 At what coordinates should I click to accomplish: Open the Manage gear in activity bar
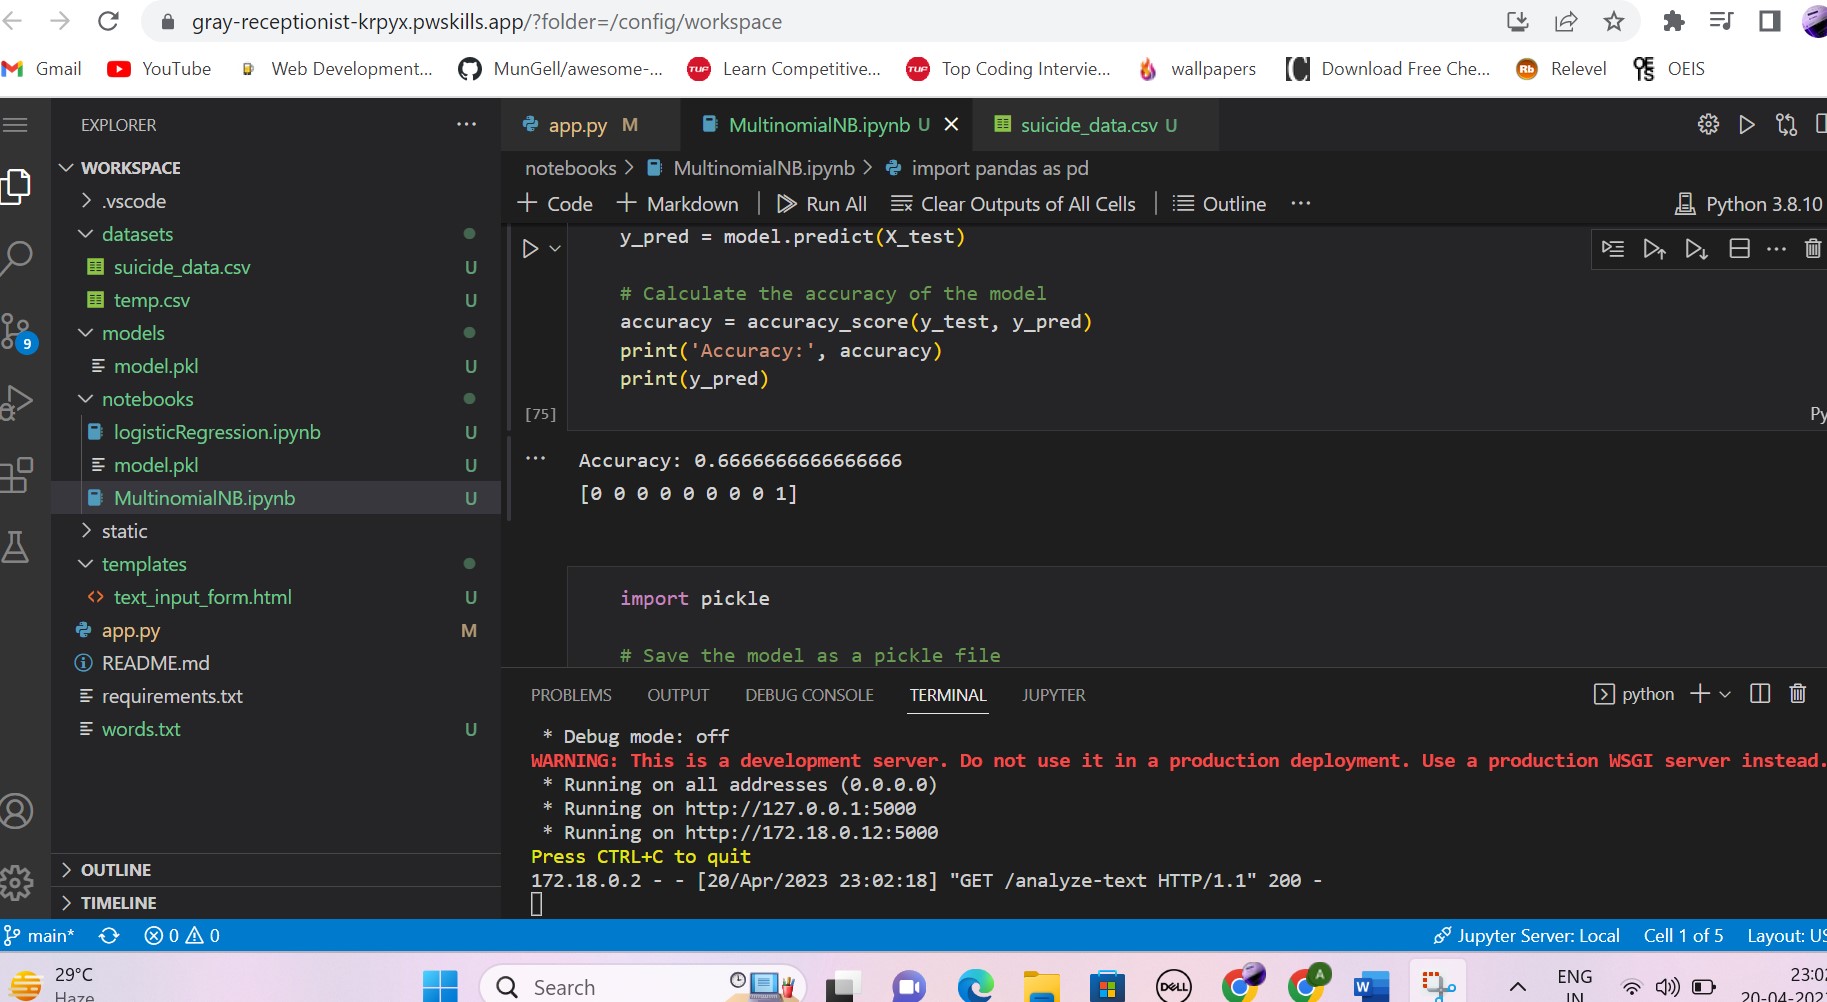click(x=16, y=883)
